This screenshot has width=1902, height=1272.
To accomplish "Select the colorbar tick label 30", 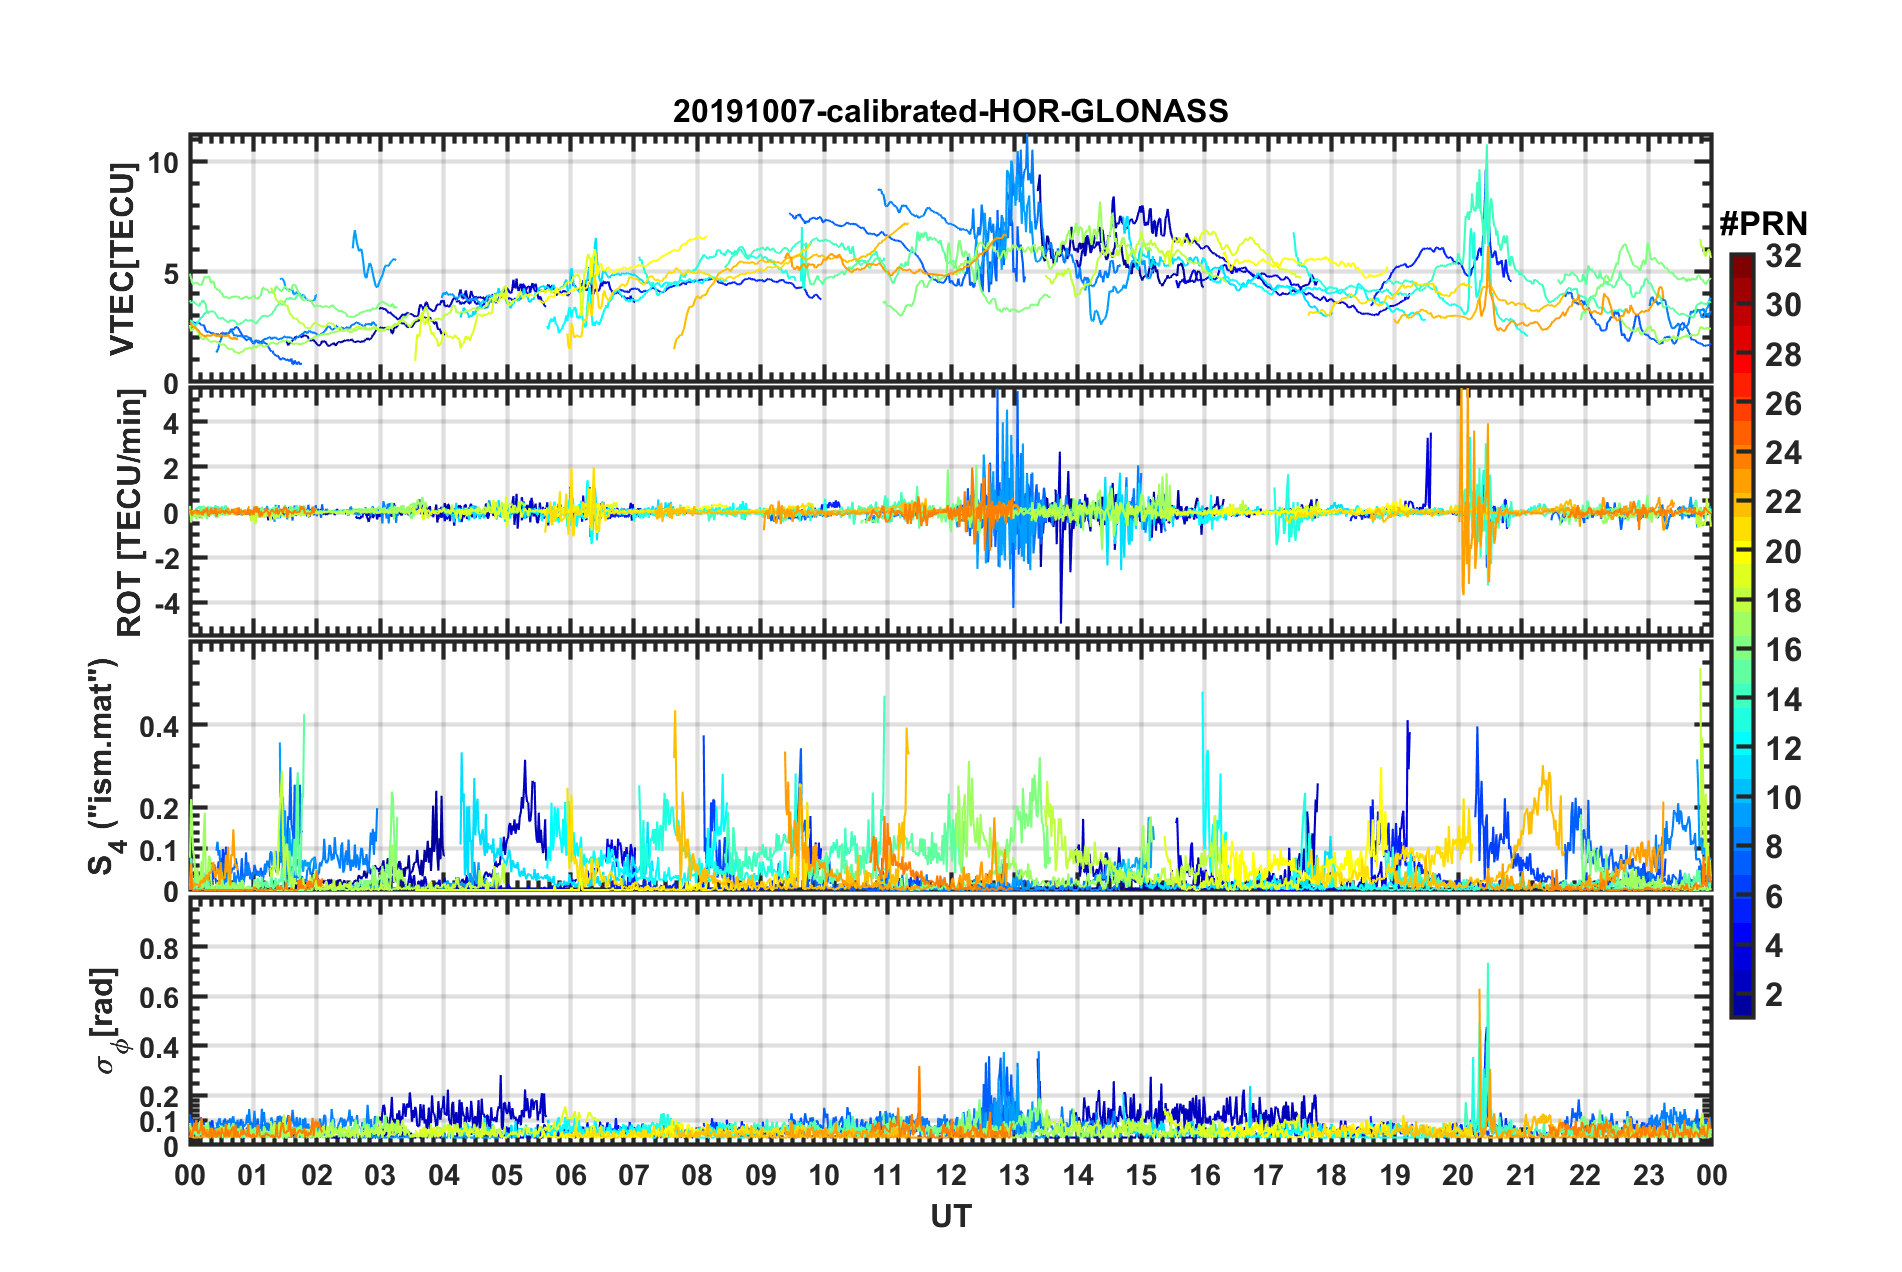I will pos(1783,305).
